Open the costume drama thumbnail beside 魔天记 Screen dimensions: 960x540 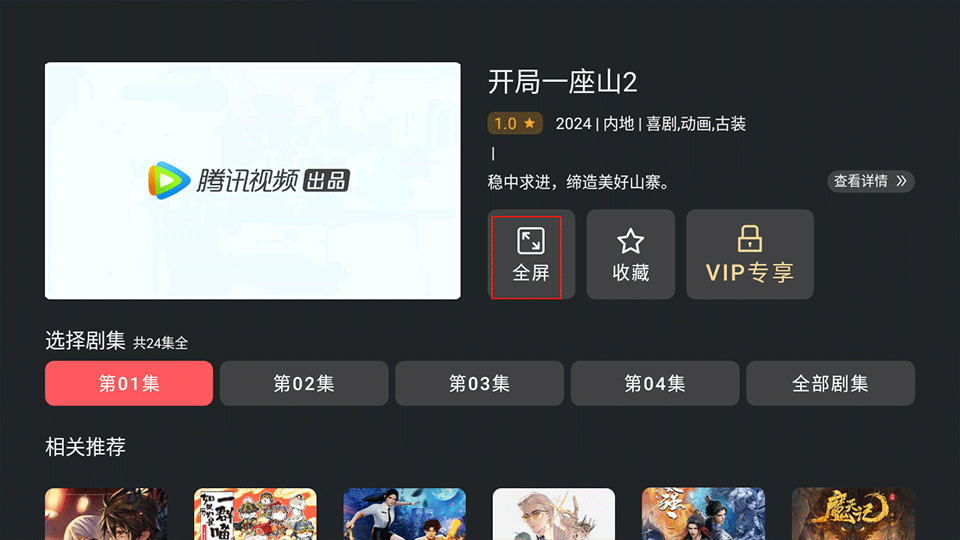(x=703, y=514)
